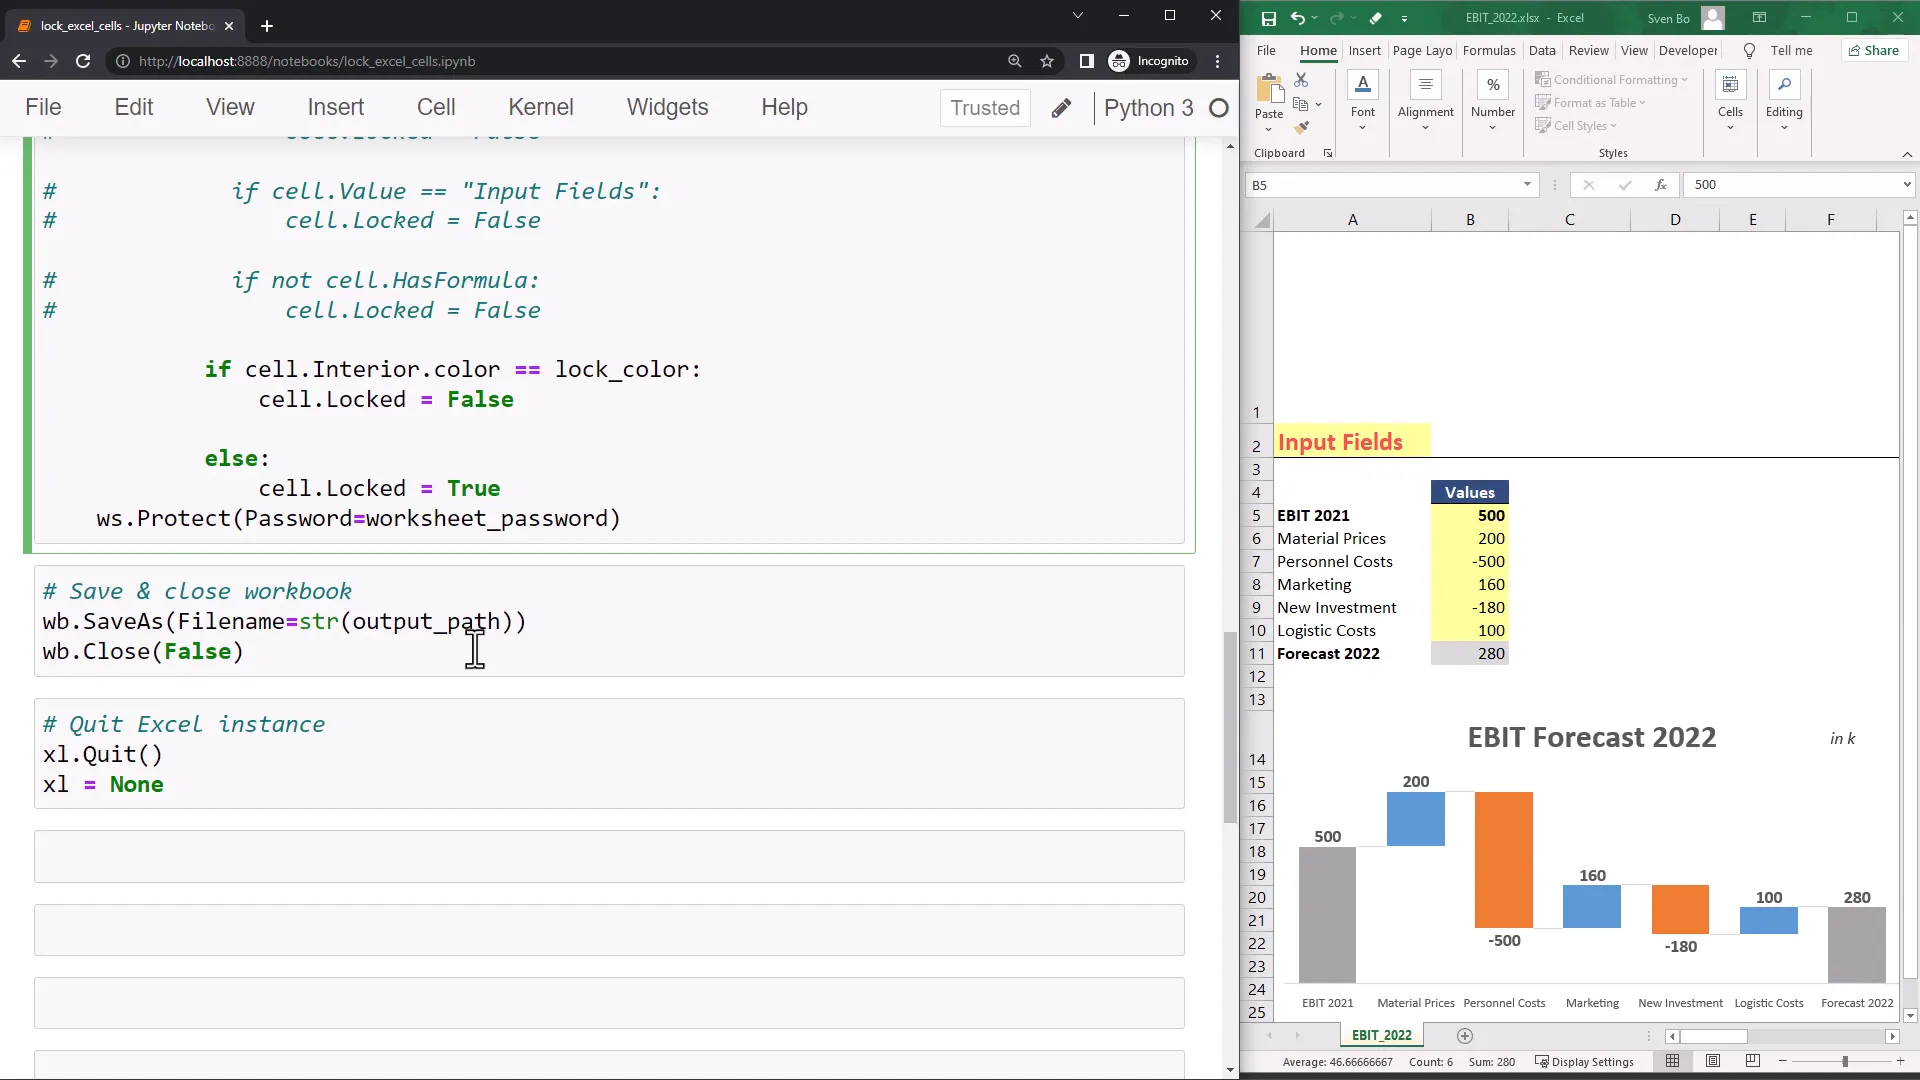Bookmark page with the star icon
Screen dimensions: 1920x1080
(1047, 61)
